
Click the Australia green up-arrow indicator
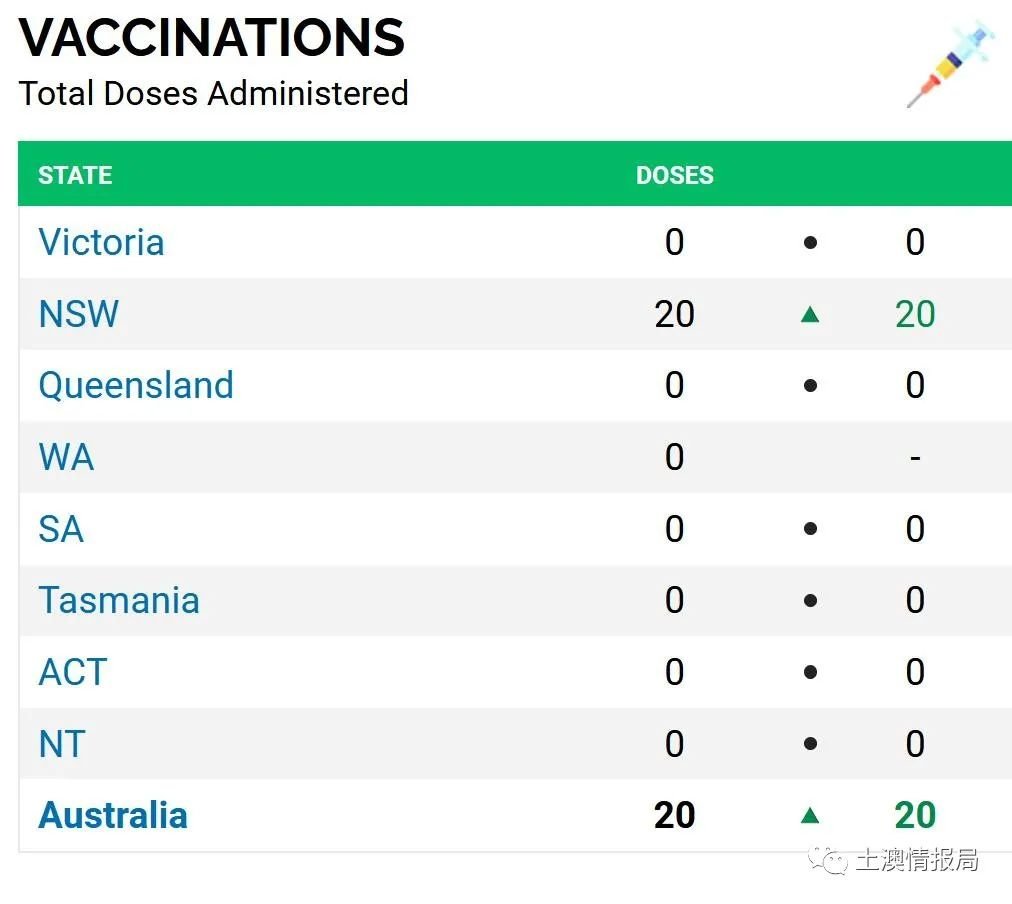[x=810, y=816]
